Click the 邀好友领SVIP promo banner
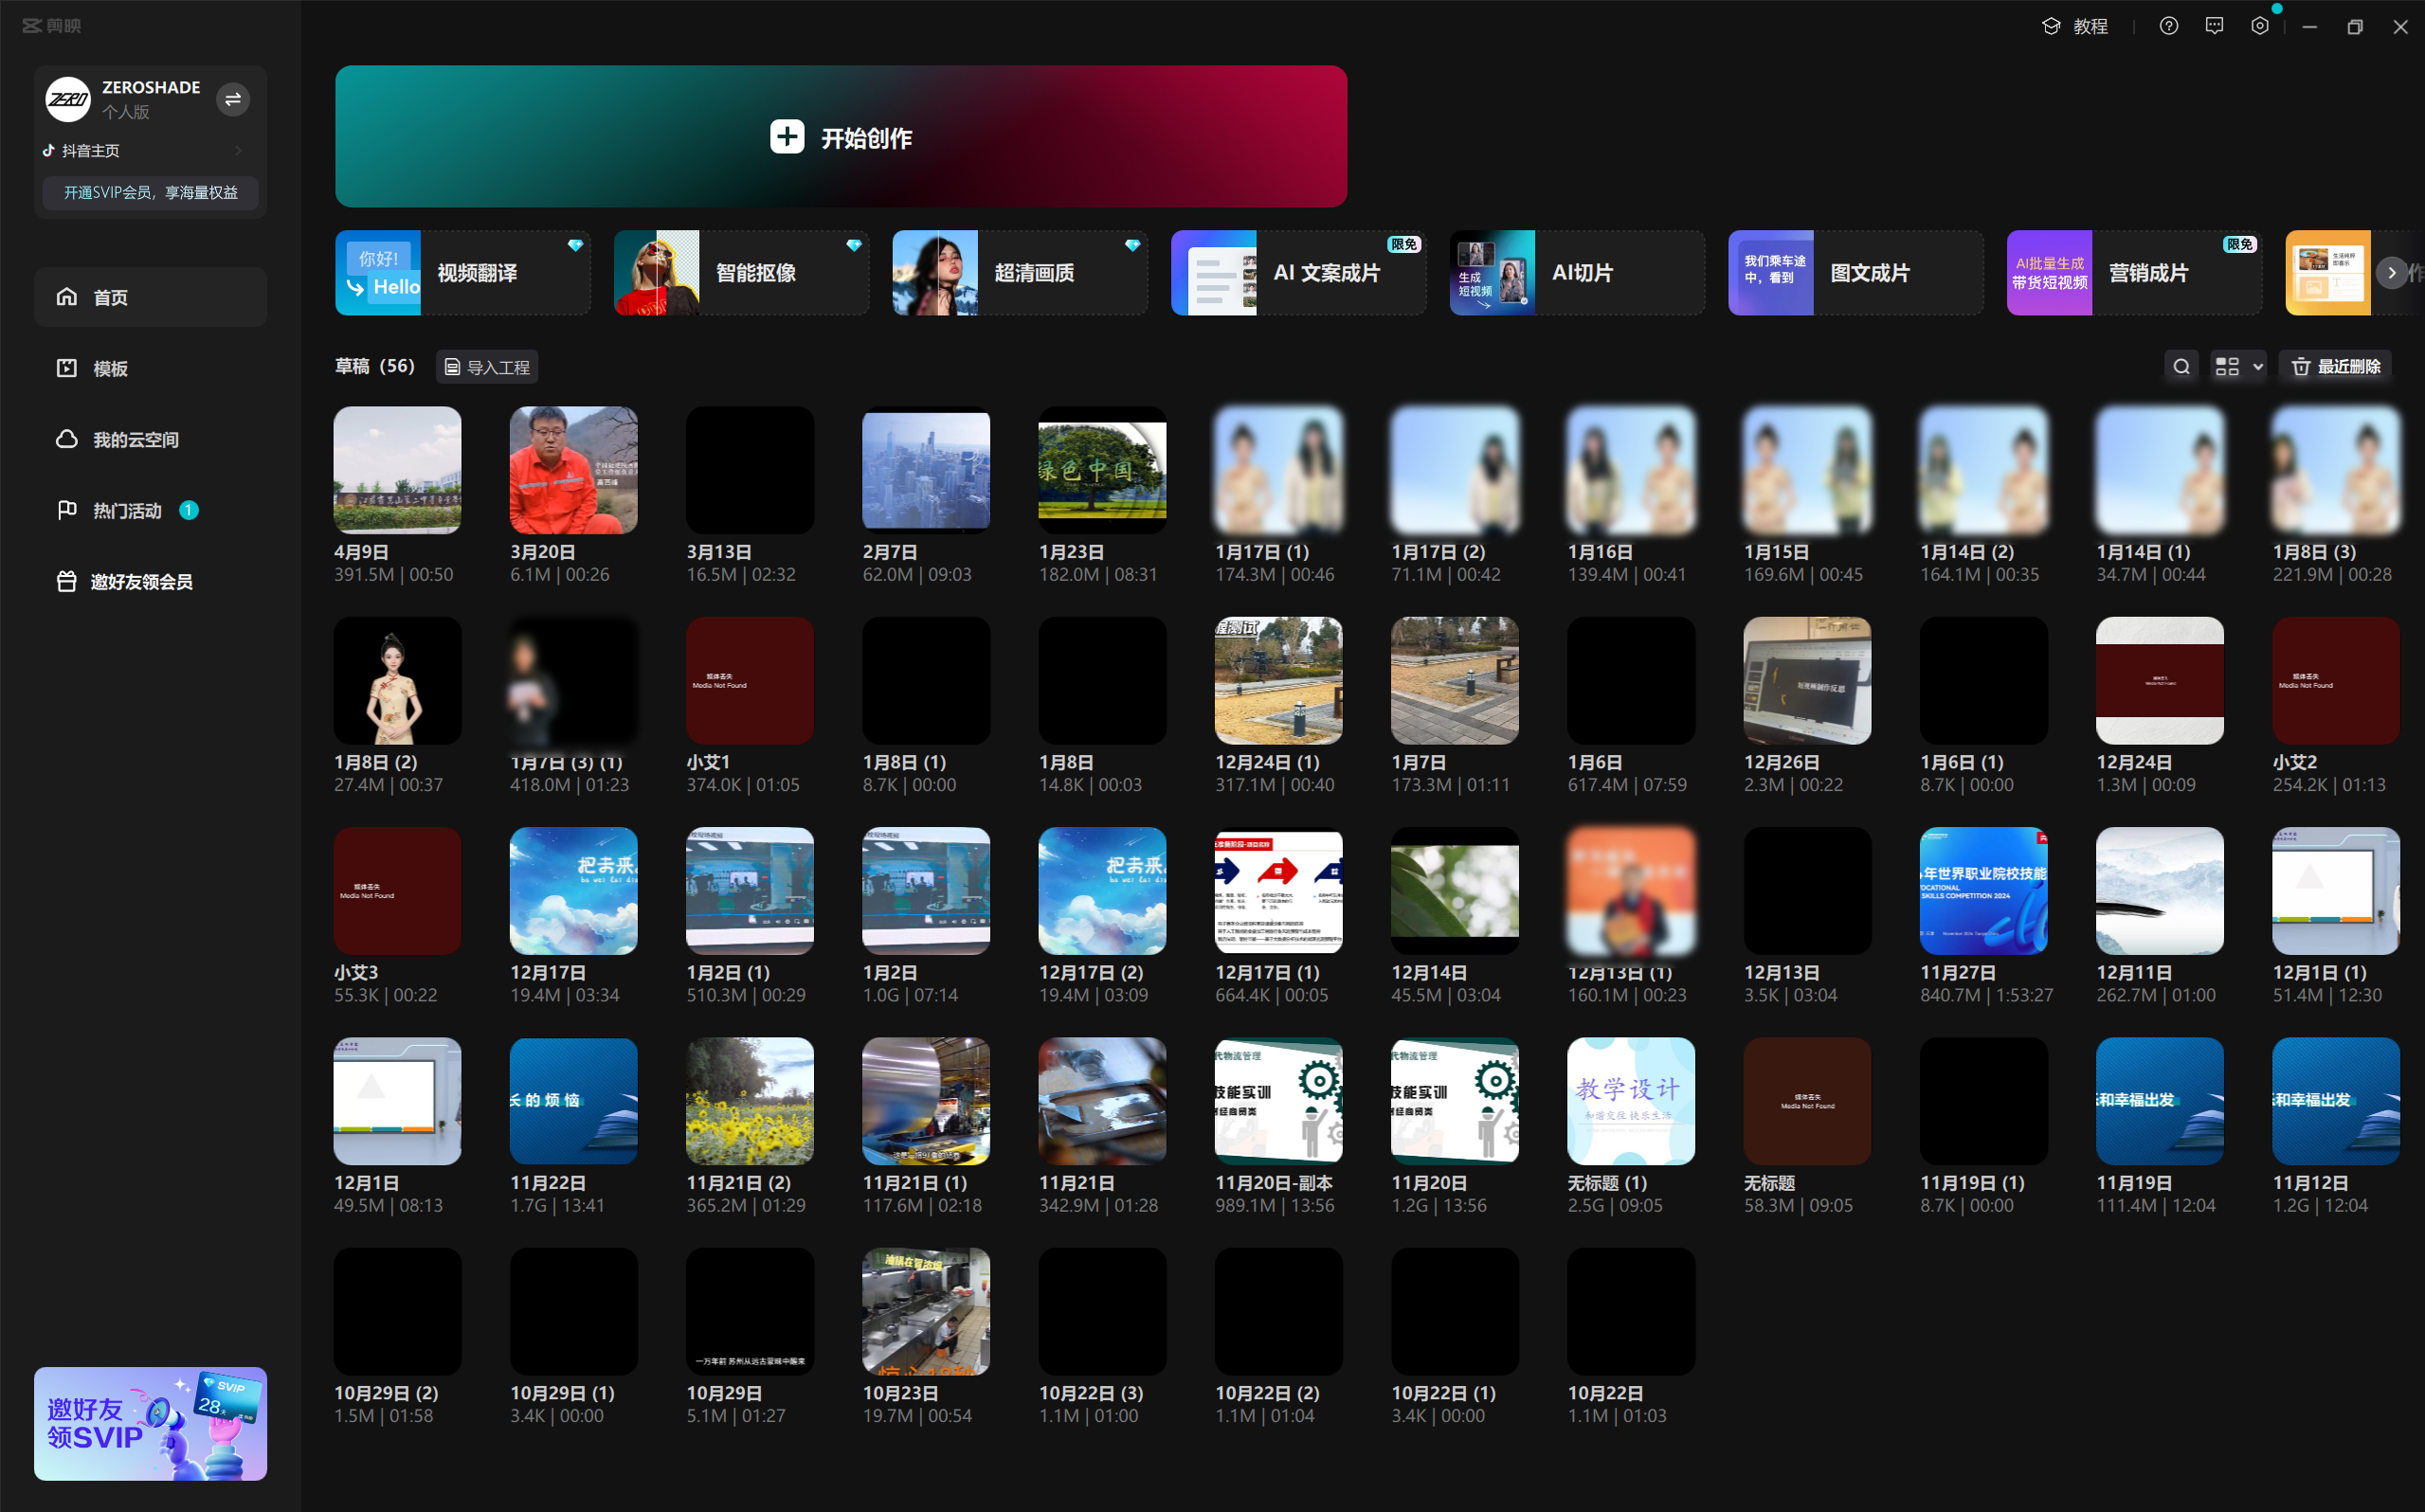This screenshot has height=1512, width=2425. pyautogui.click(x=150, y=1423)
